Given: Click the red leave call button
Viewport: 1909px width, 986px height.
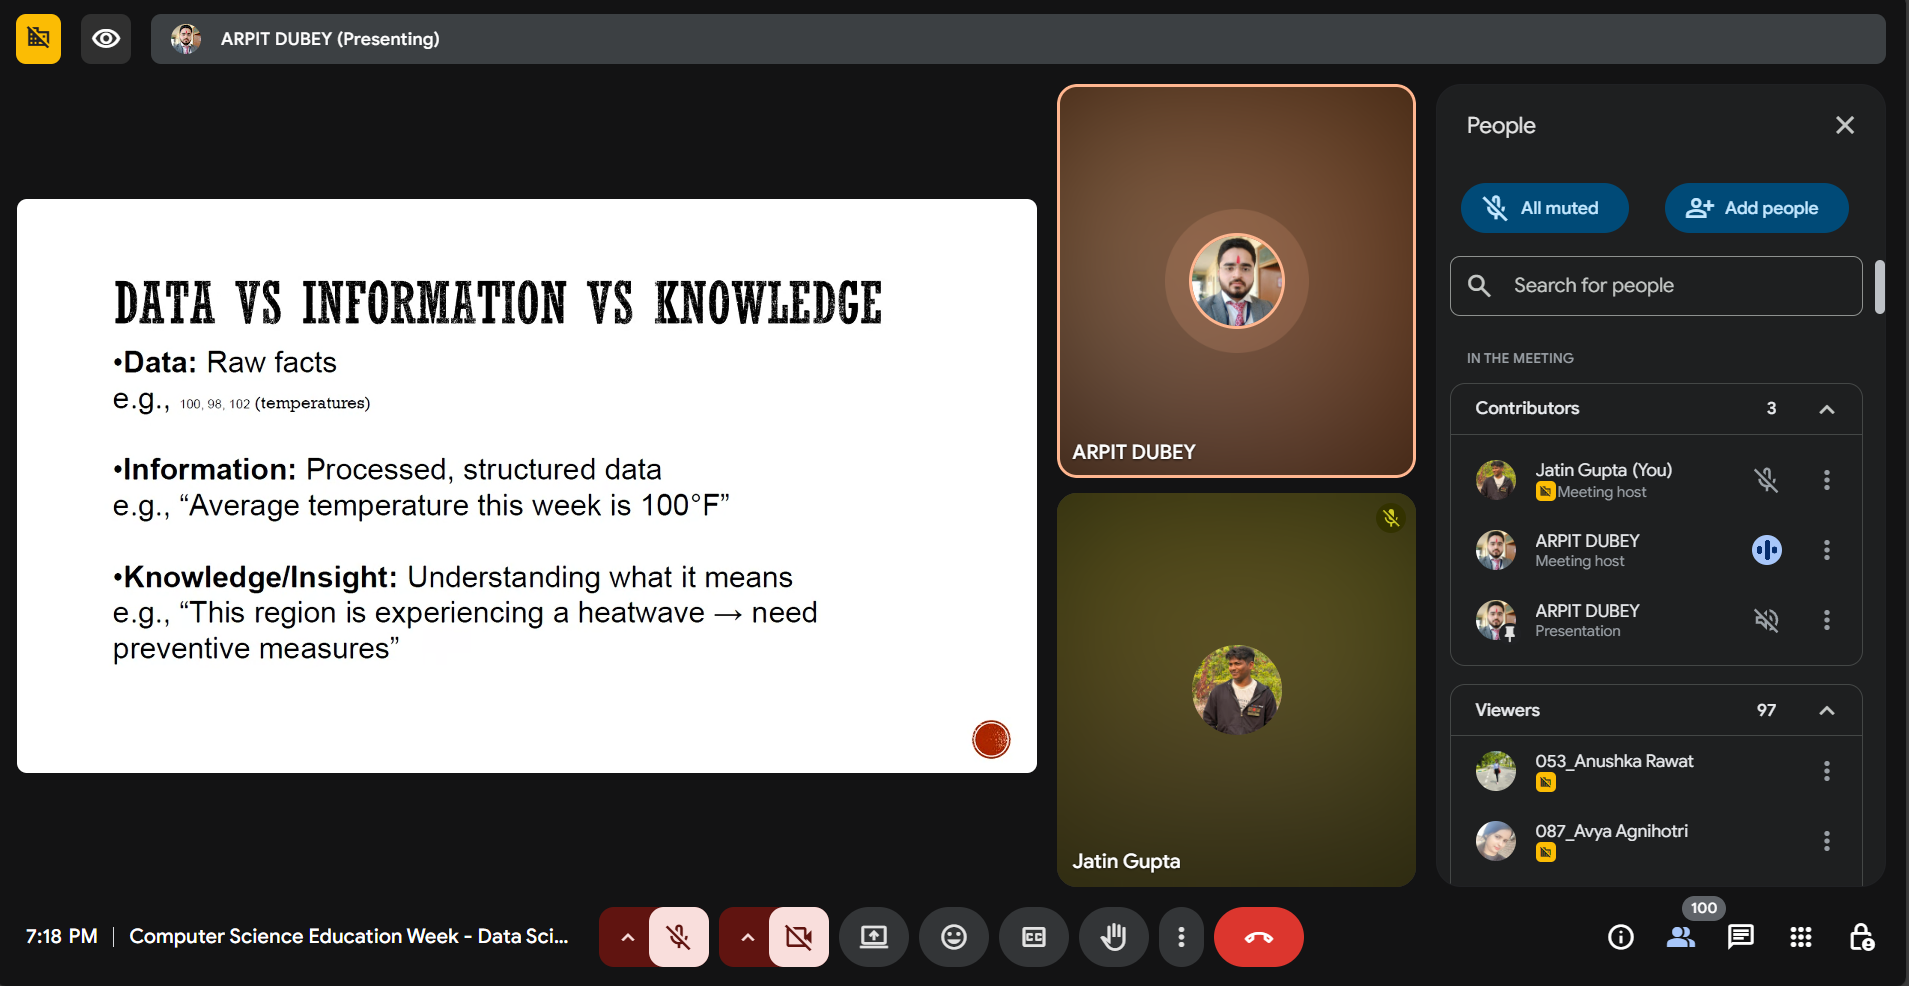Looking at the screenshot, I should click(1258, 937).
